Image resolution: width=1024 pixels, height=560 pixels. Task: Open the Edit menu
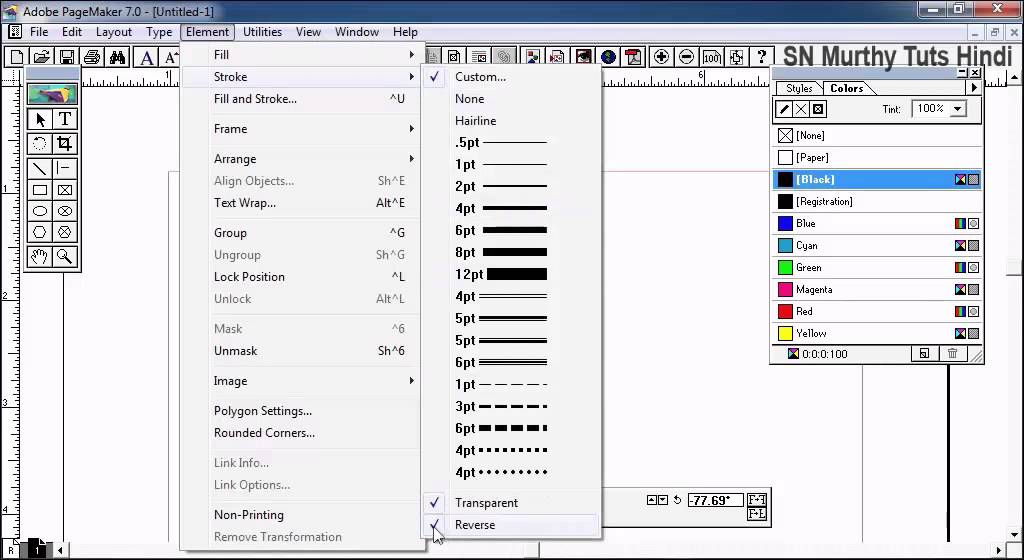pos(72,32)
